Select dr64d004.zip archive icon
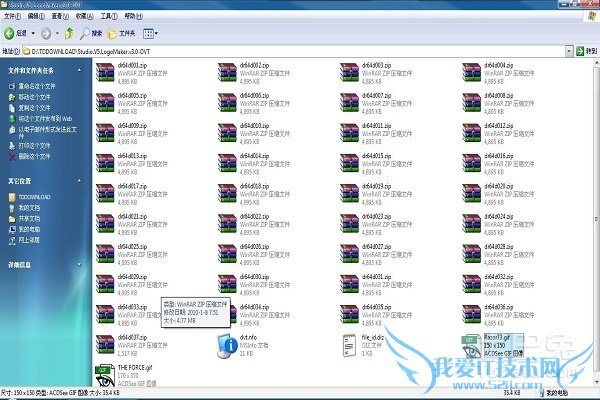The height and width of the screenshot is (400, 600). click(x=471, y=73)
